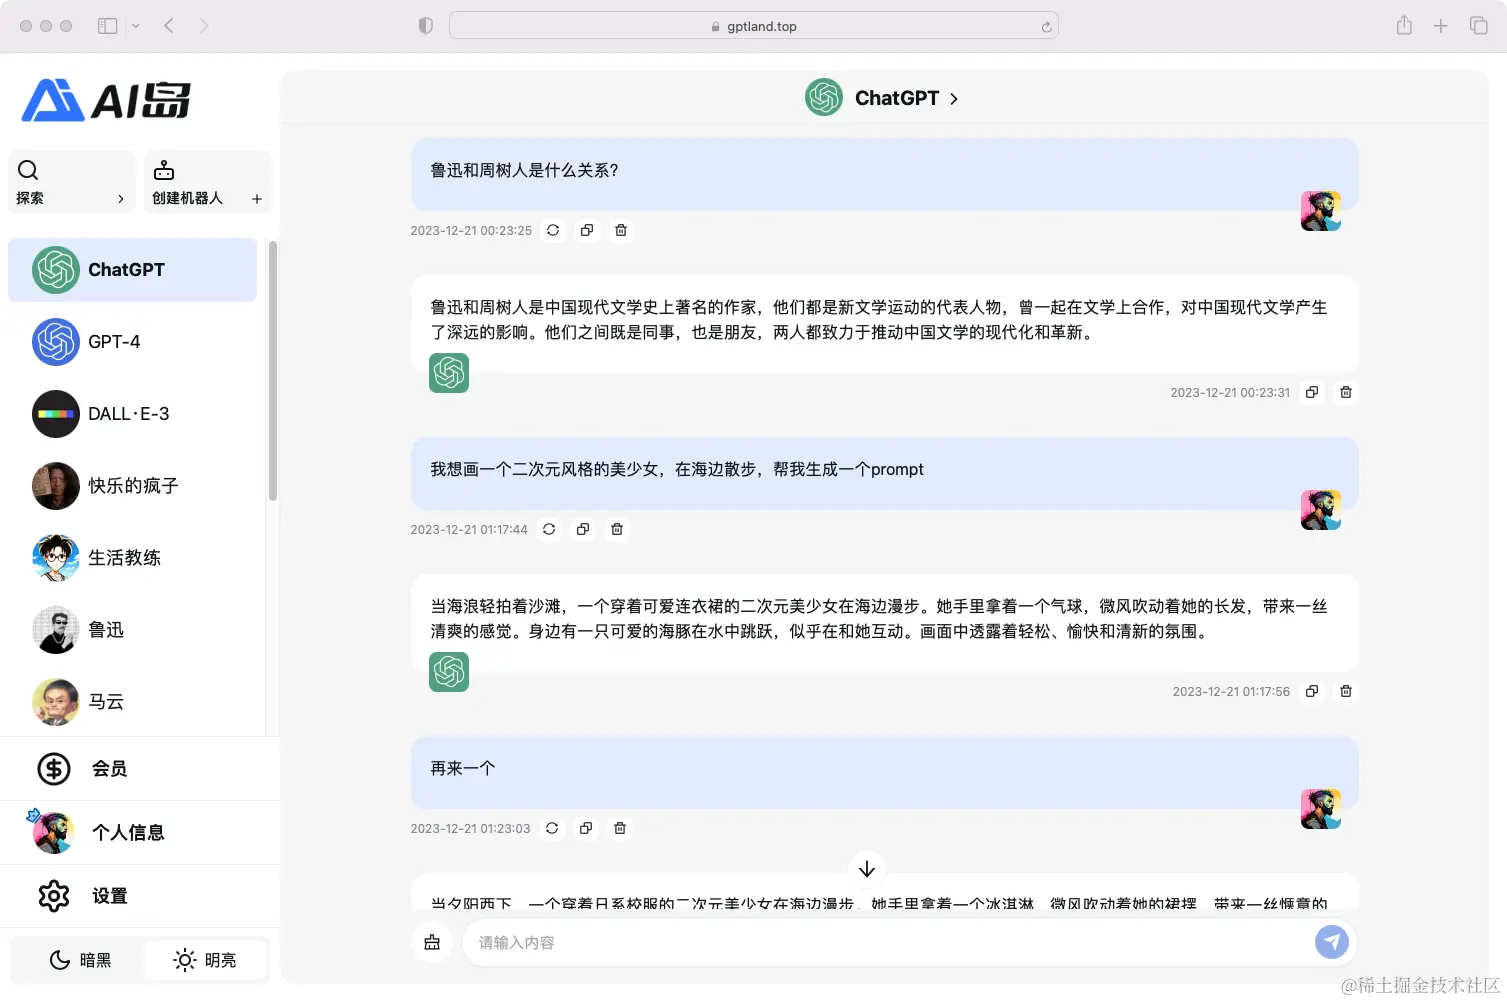Viewport: 1507px width, 1002px height.
Task: Click user avatar on 鲁迅和周树人 message
Action: click(1320, 211)
